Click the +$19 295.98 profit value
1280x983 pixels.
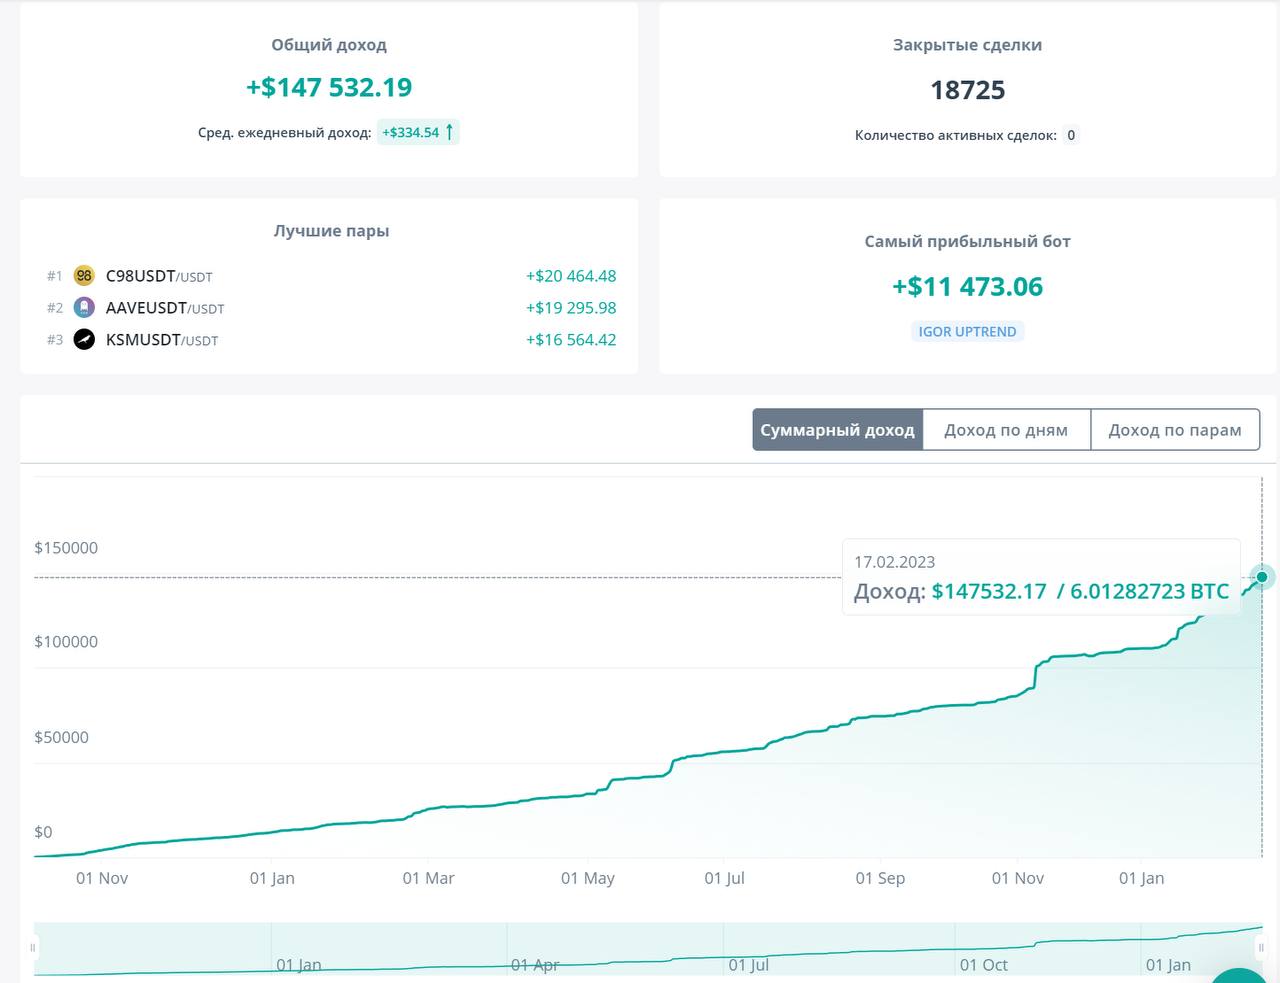point(571,308)
